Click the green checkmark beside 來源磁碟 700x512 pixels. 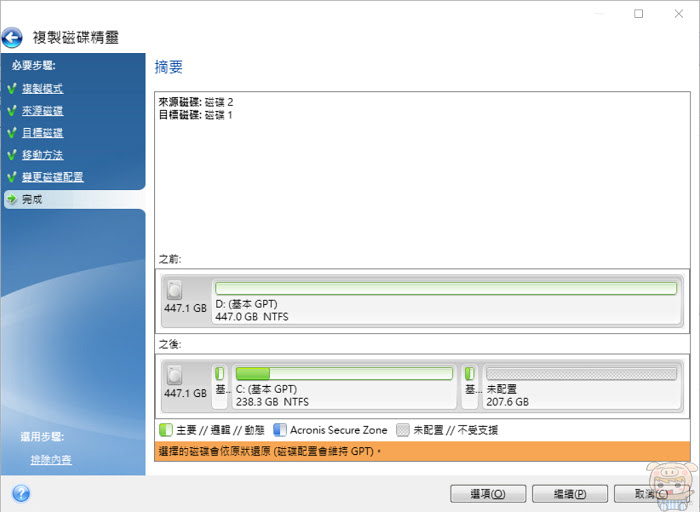[12, 110]
